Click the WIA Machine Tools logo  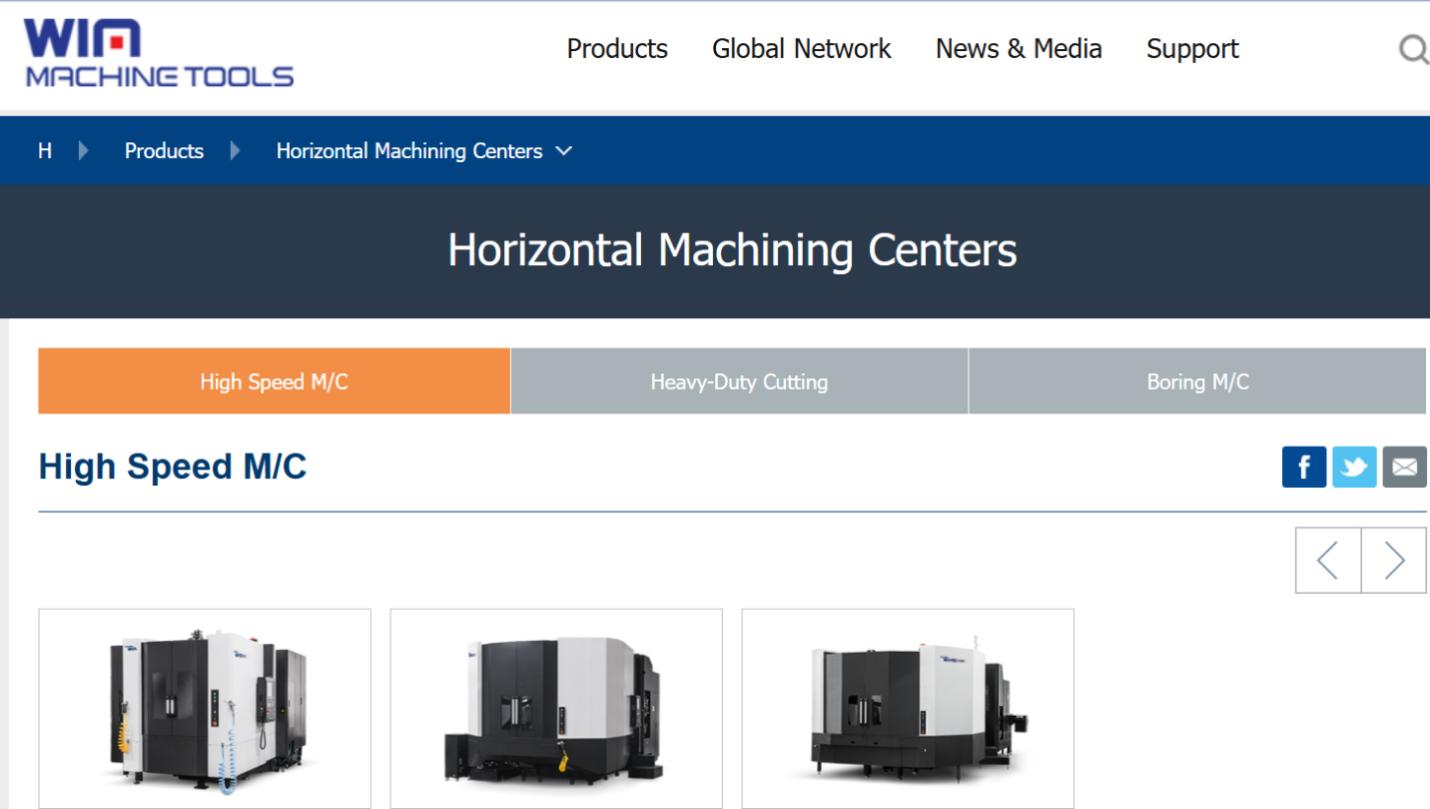click(x=160, y=53)
